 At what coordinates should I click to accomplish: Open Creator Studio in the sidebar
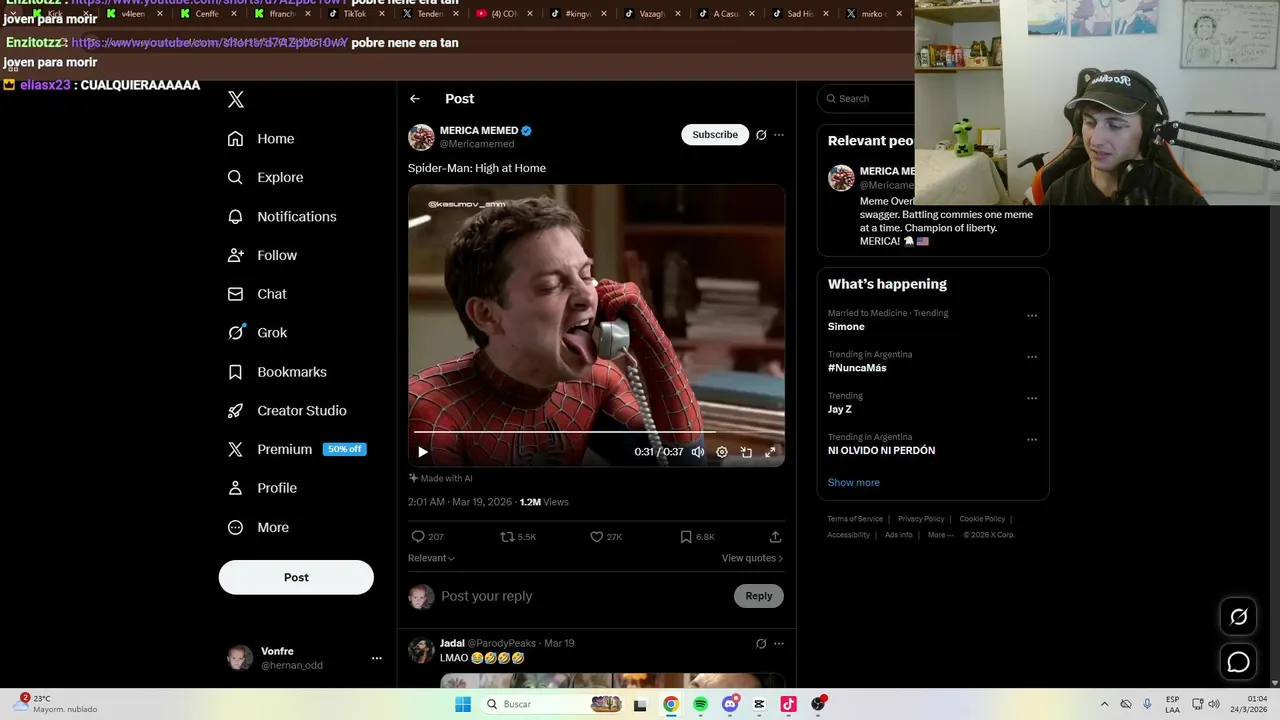click(x=287, y=411)
